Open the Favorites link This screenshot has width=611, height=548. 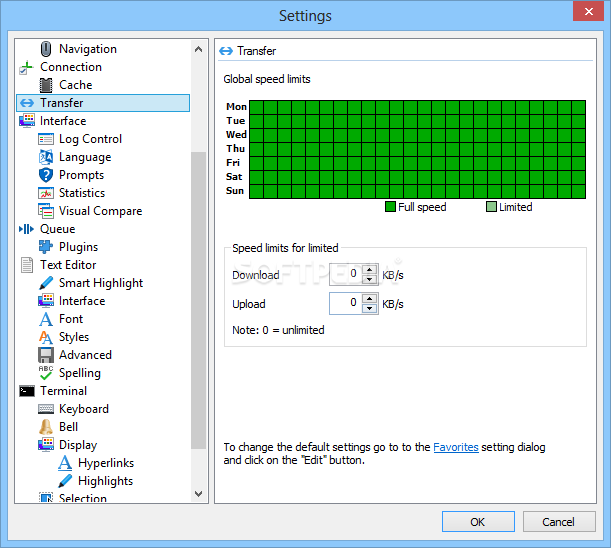click(456, 447)
